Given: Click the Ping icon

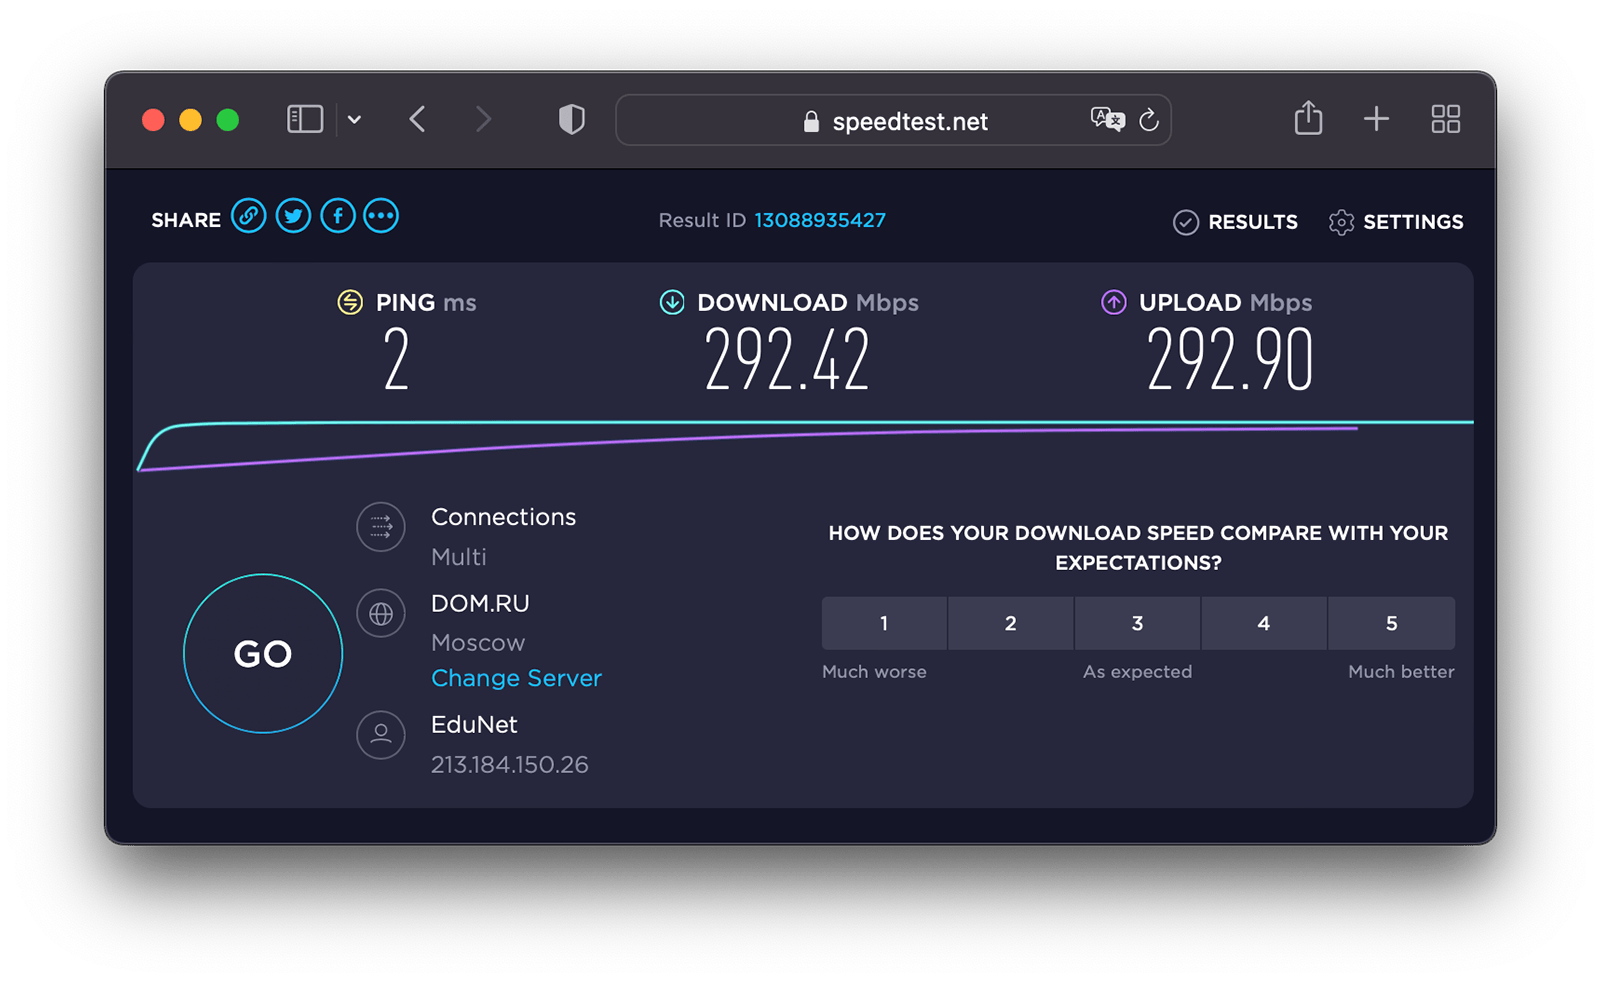Looking at the screenshot, I should [x=350, y=302].
